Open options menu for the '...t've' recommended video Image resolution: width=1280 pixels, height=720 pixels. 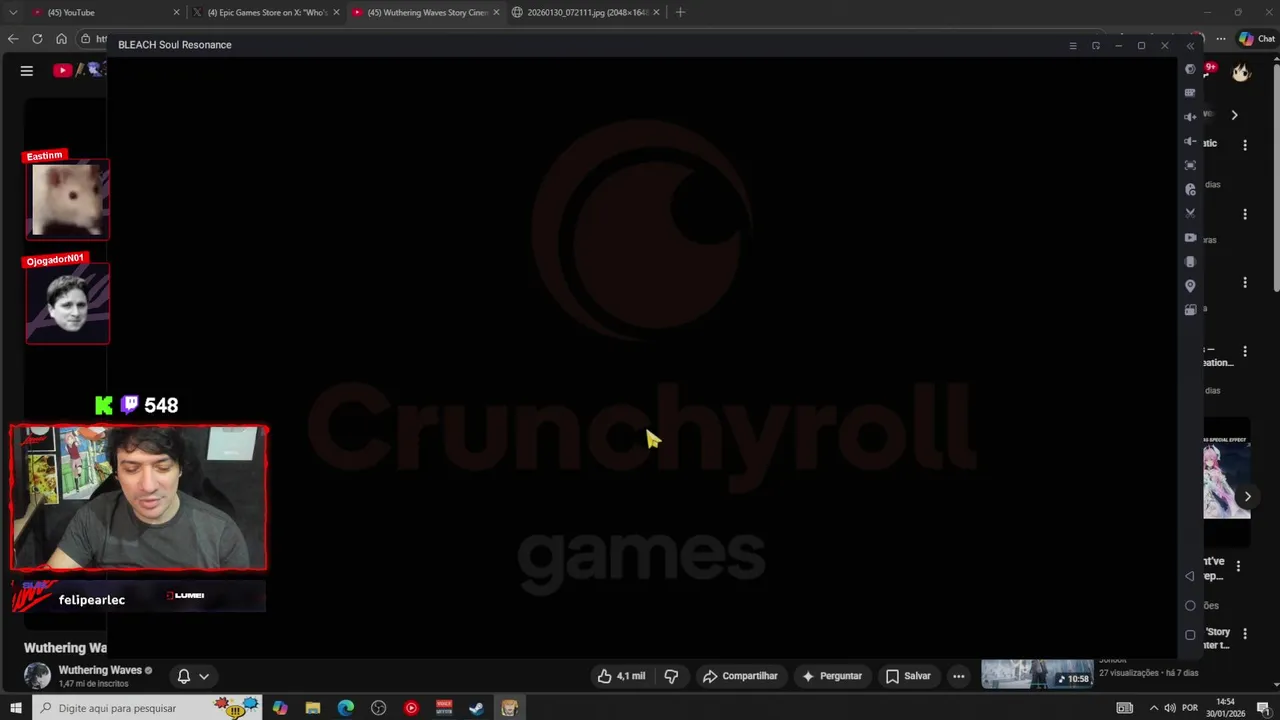click(1239, 566)
